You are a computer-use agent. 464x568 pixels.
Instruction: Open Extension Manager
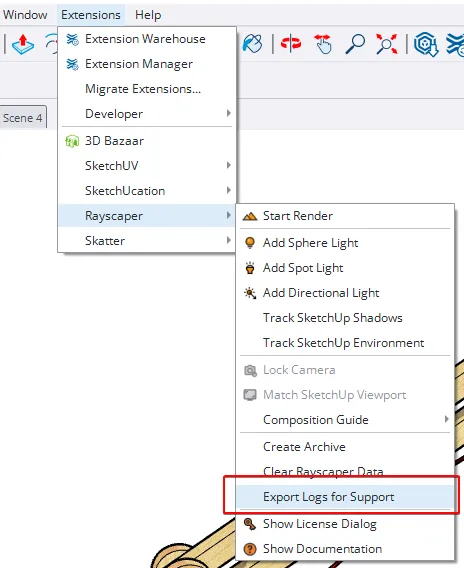pyautogui.click(x=147, y=64)
